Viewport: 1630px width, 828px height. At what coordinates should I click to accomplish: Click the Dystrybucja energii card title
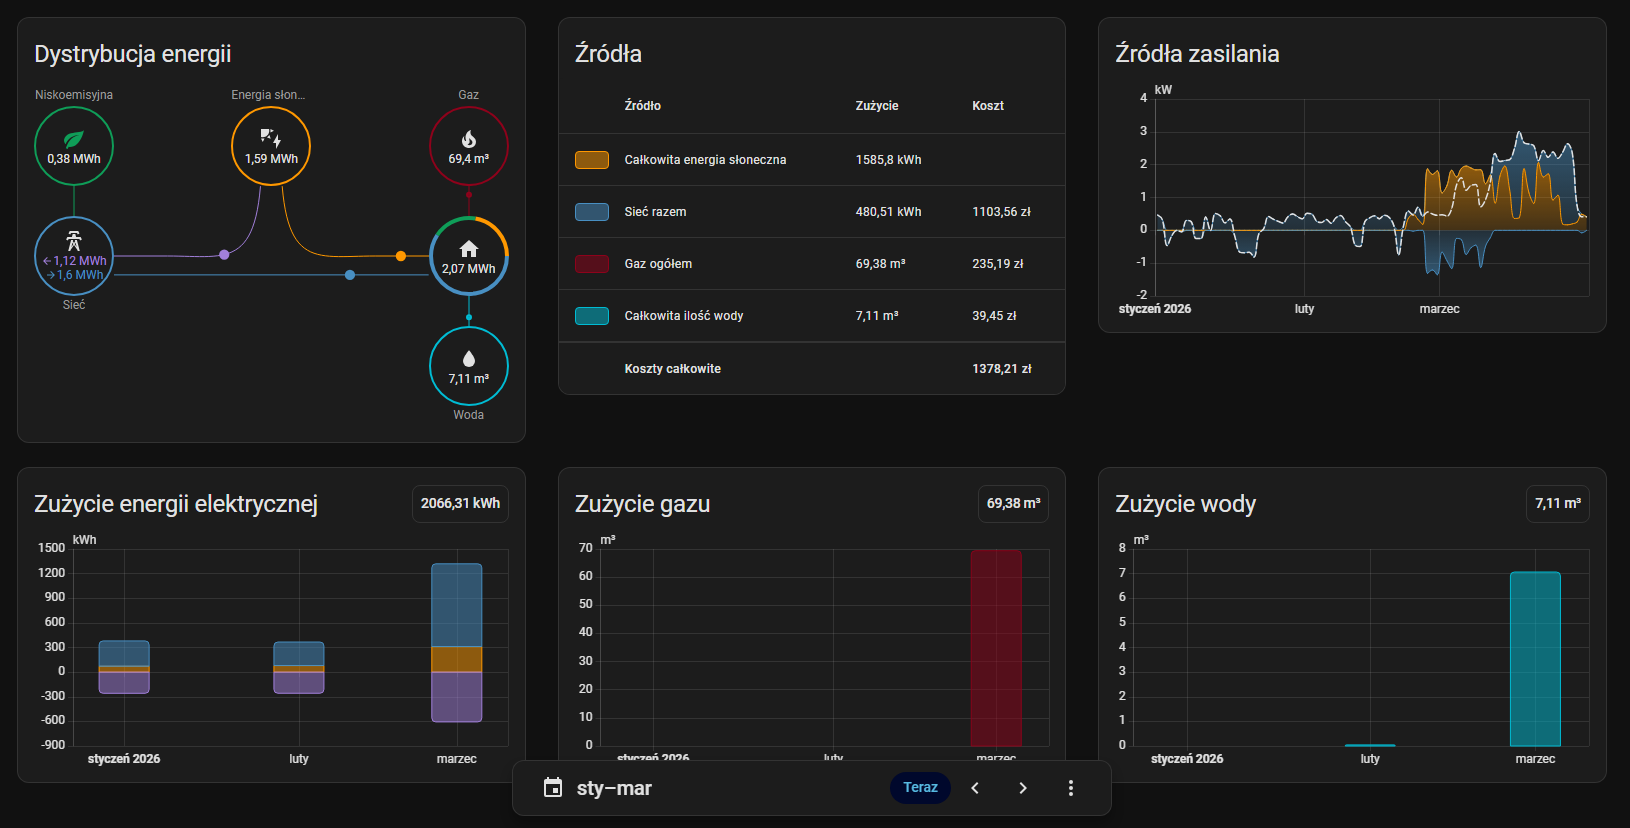133,54
